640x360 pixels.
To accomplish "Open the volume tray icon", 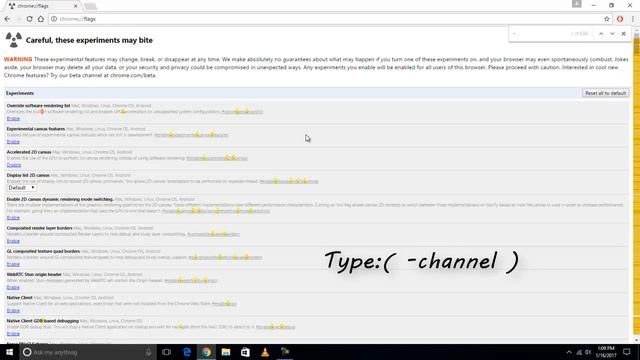I will pyautogui.click(x=588, y=352).
